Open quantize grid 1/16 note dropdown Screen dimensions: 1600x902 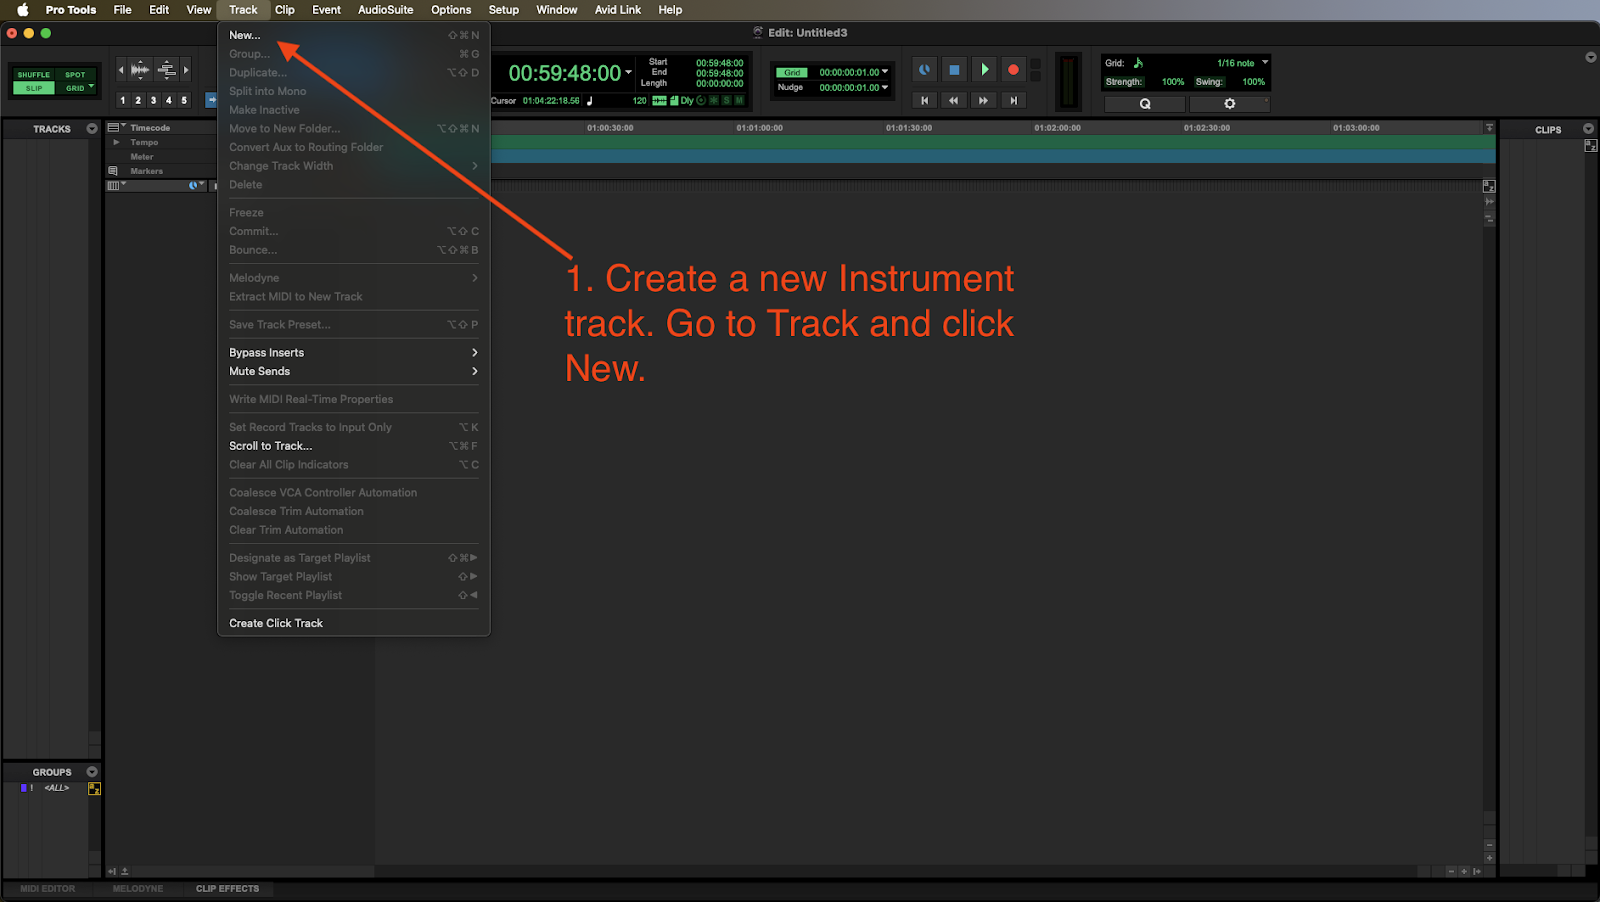pyautogui.click(x=1265, y=62)
